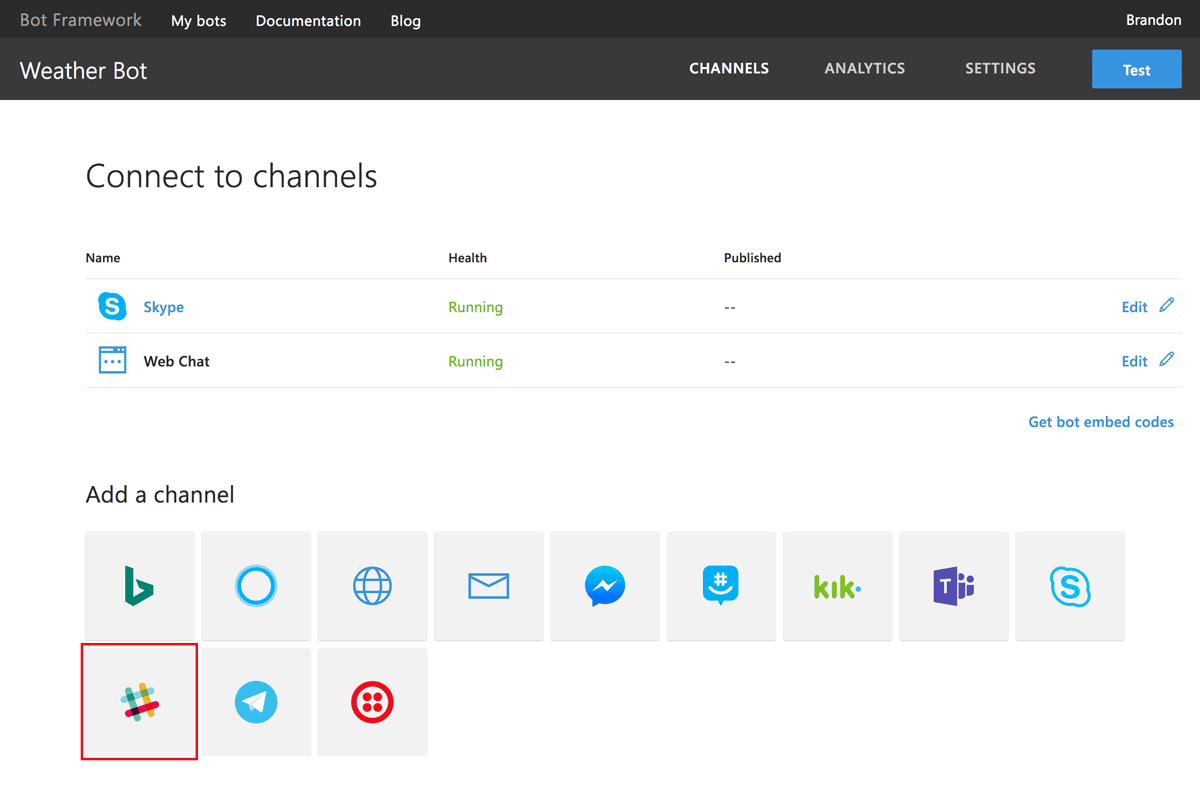The height and width of the screenshot is (807, 1200).
Task: Open the Brandon user account
Action: 1153,20
